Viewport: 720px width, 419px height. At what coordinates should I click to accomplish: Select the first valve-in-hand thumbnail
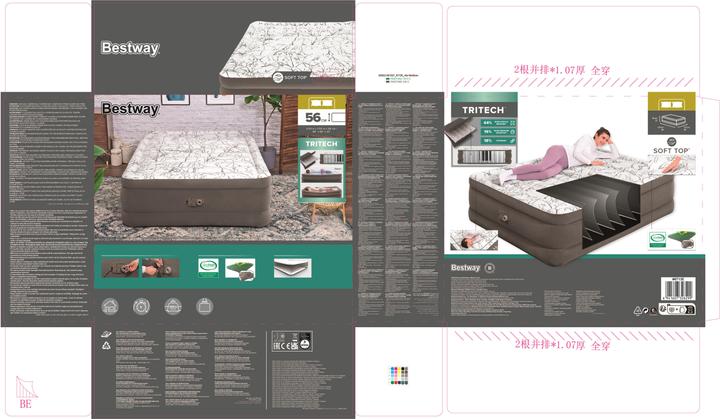pyautogui.click(x=120, y=268)
